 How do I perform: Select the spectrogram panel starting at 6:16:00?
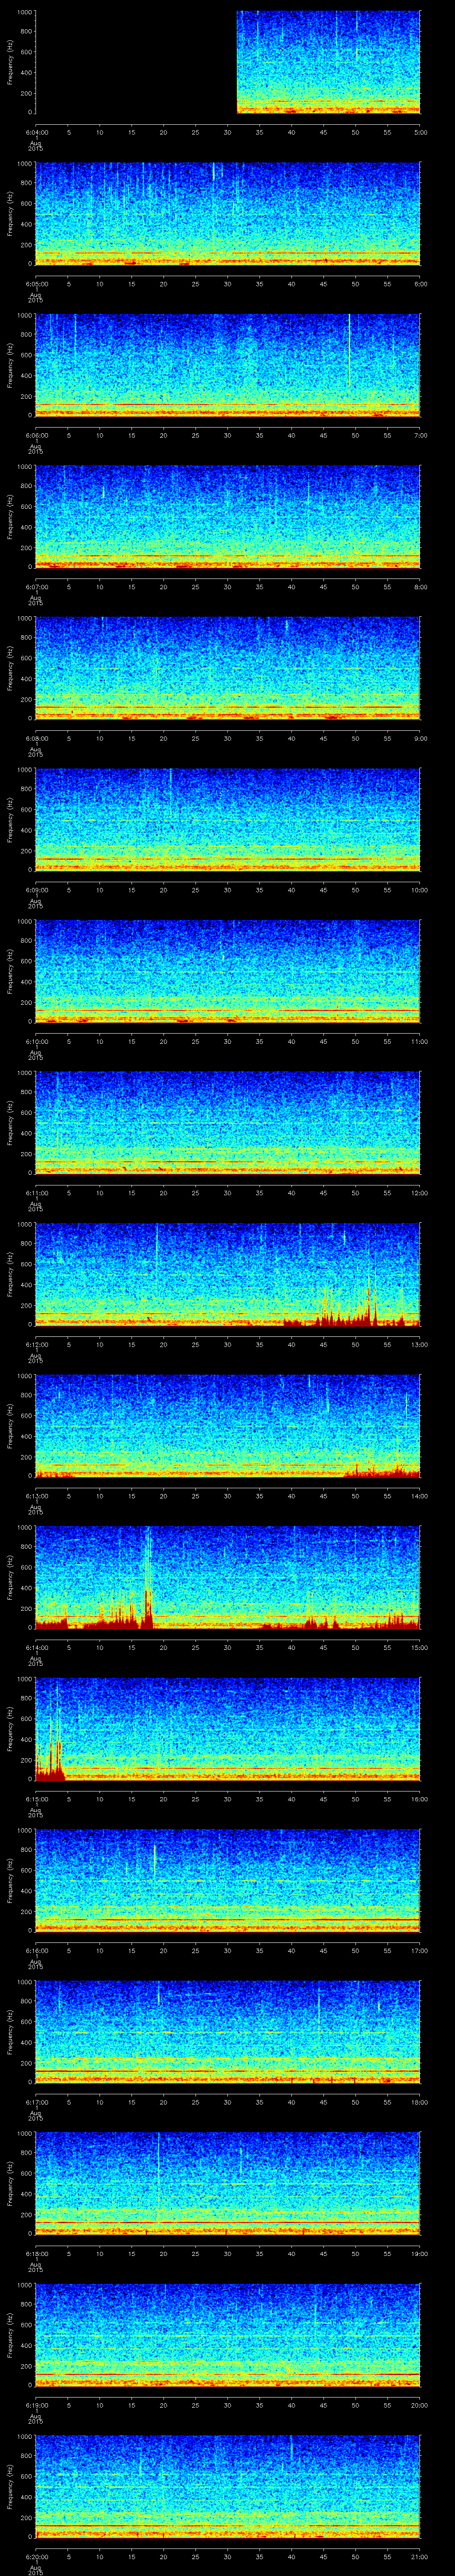pos(228,1880)
